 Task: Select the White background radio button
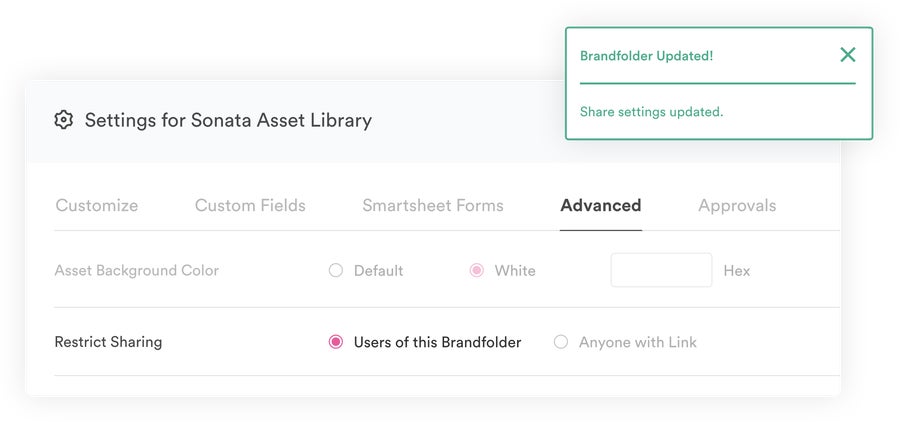(476, 270)
